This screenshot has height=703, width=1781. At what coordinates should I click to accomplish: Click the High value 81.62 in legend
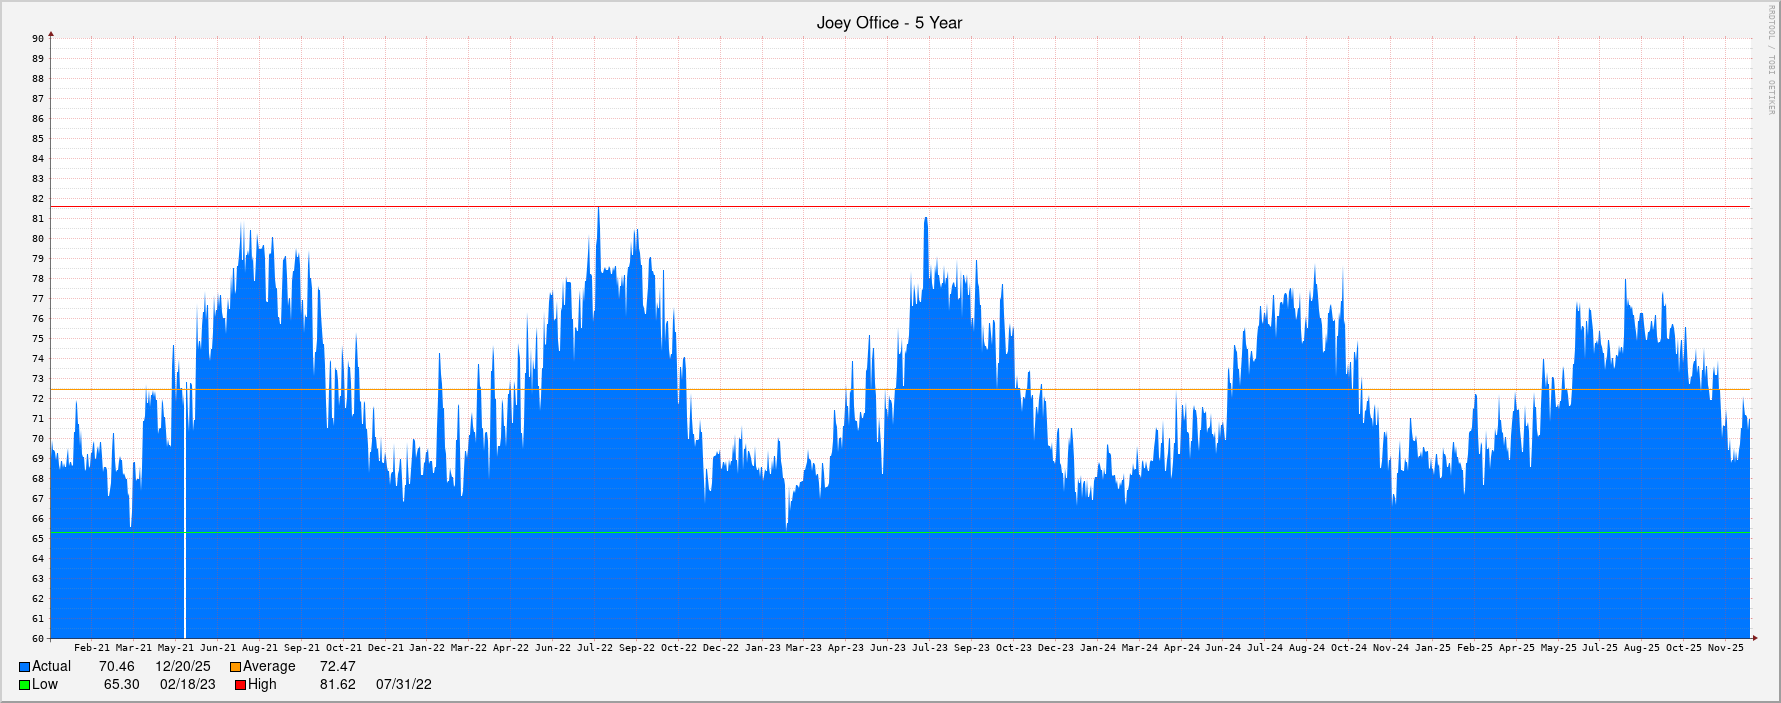click(337, 685)
